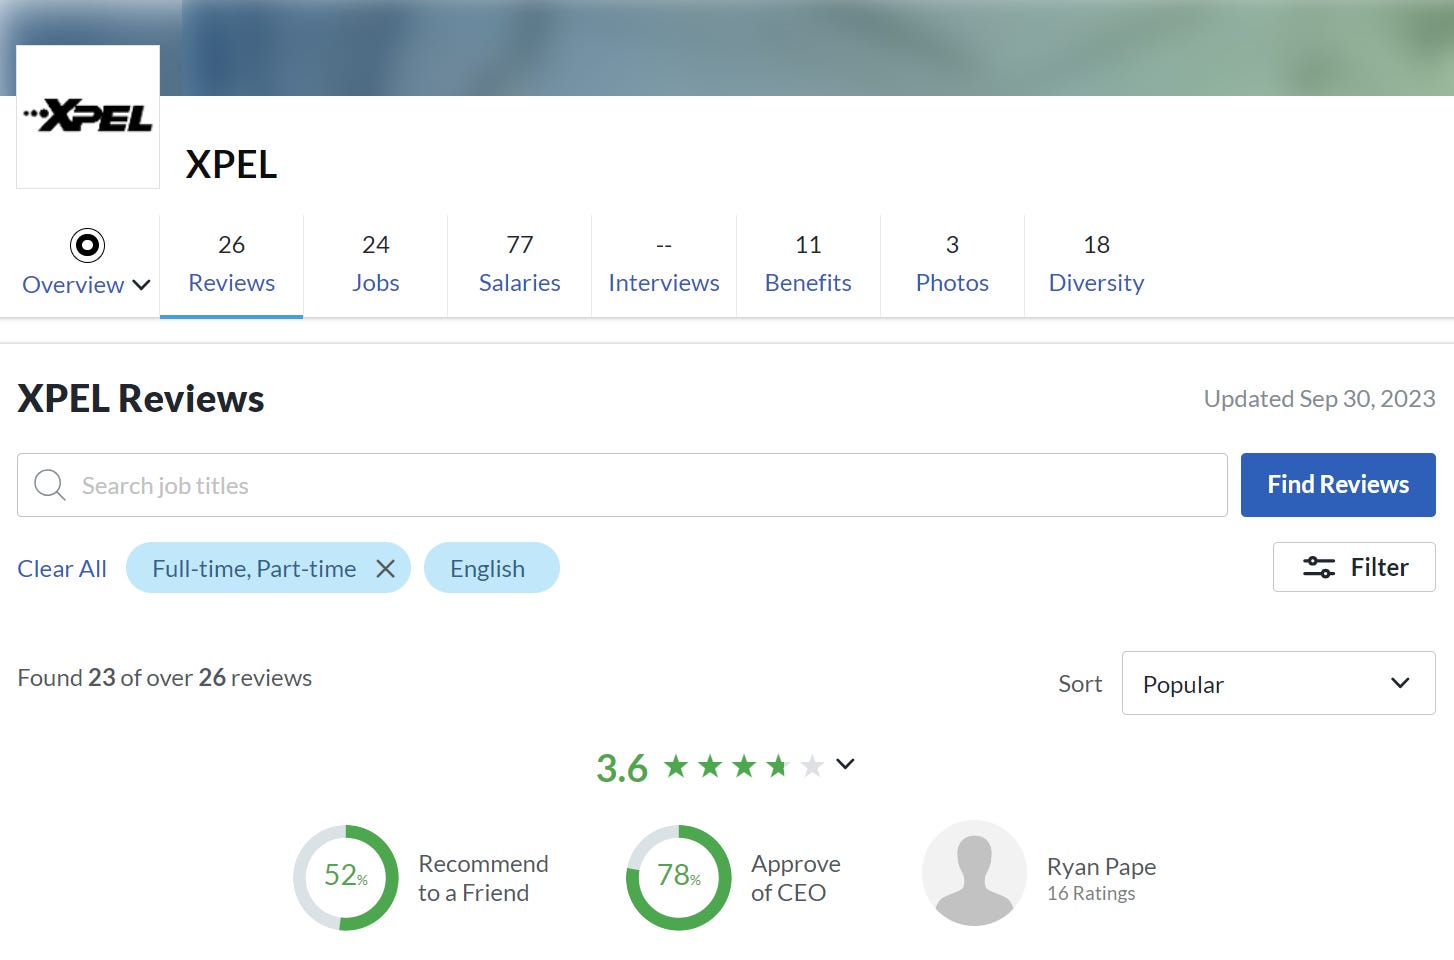Click the filter sliders icon
Viewport: 1454px width, 960px height.
[1318, 567]
